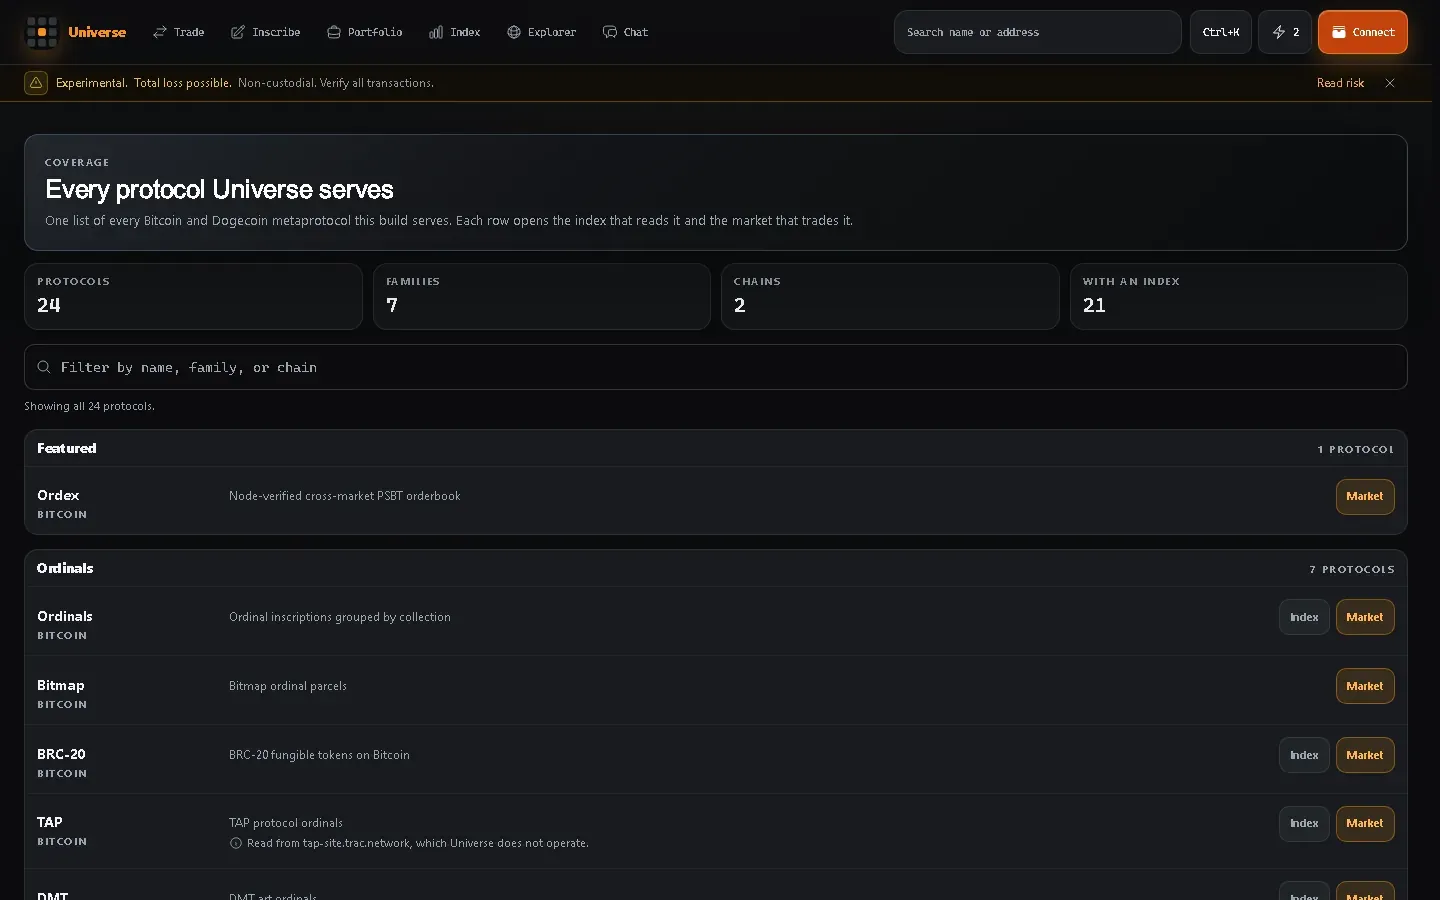Click 'Bitmap ordinal parcels' description
Image resolution: width=1440 pixels, height=900 pixels.
pos(288,686)
